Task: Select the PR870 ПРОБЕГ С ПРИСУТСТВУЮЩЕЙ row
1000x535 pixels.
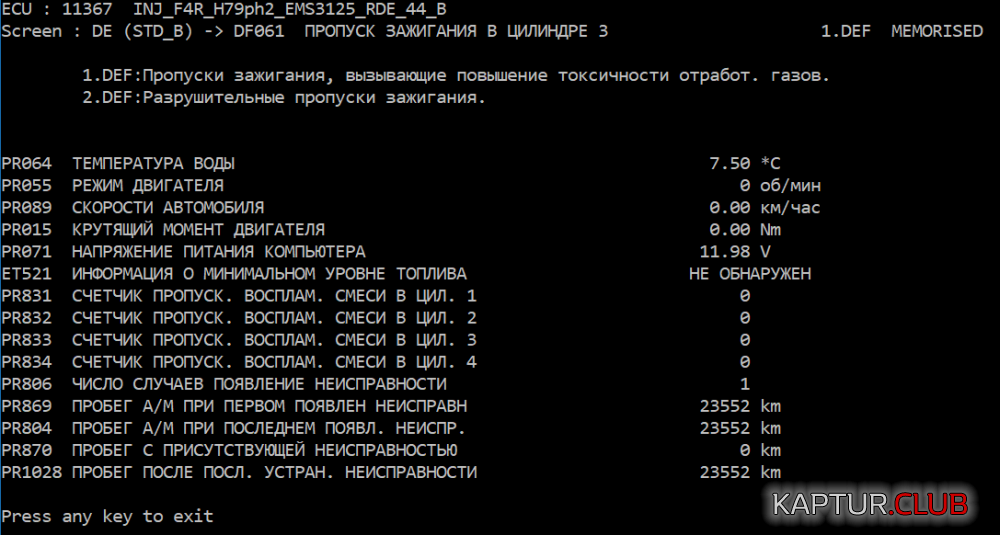Action: tap(229, 450)
